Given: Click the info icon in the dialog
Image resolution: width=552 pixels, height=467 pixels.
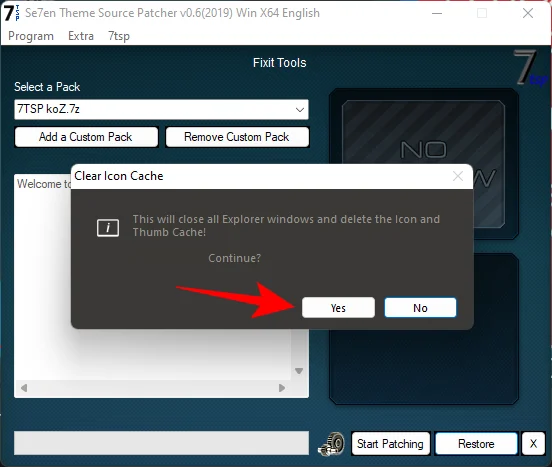Looking at the screenshot, I should click(x=108, y=227).
